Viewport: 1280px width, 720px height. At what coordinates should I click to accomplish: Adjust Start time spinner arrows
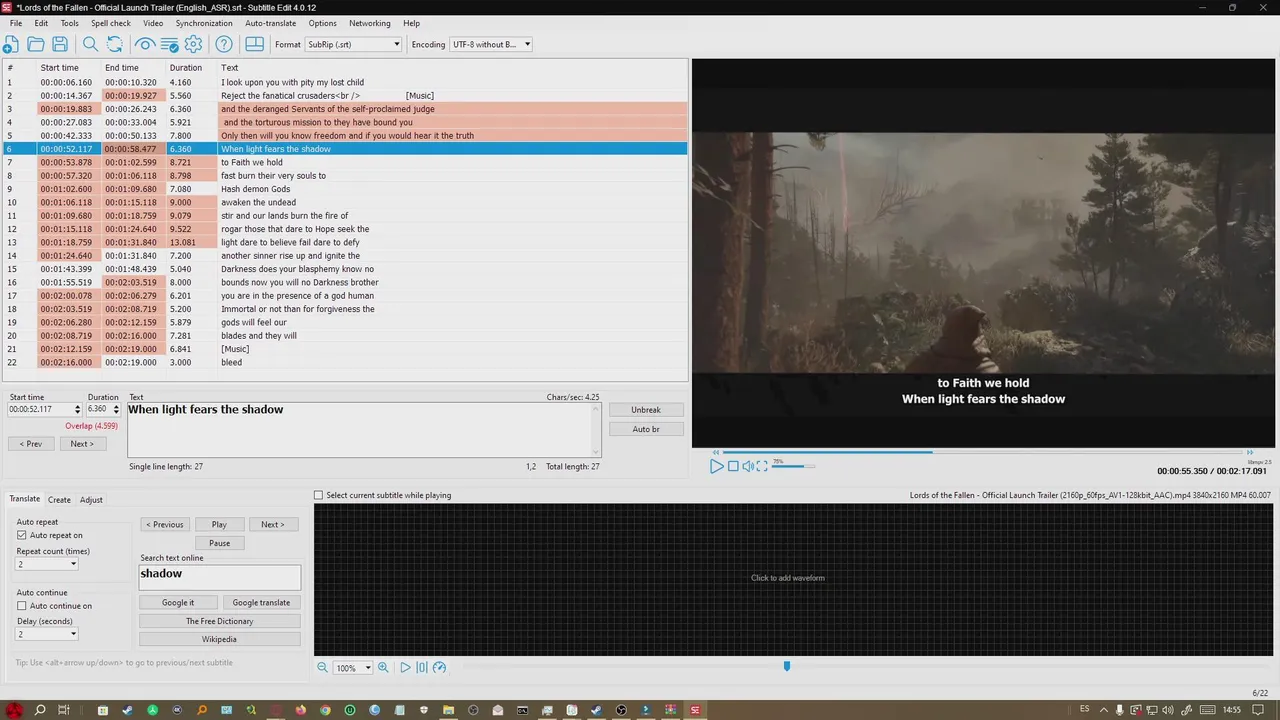tap(77, 409)
